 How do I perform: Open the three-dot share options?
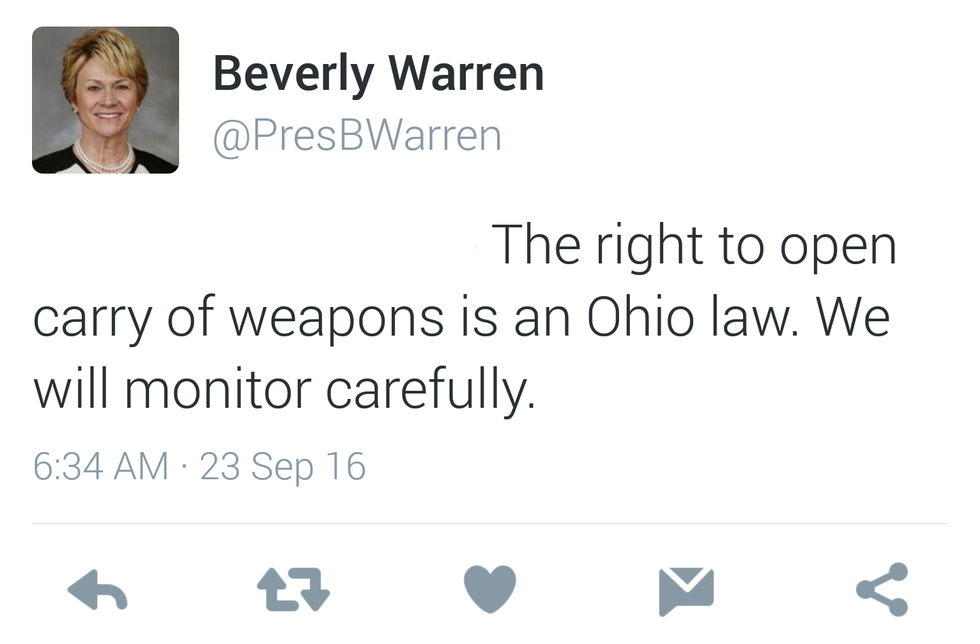tap(882, 589)
